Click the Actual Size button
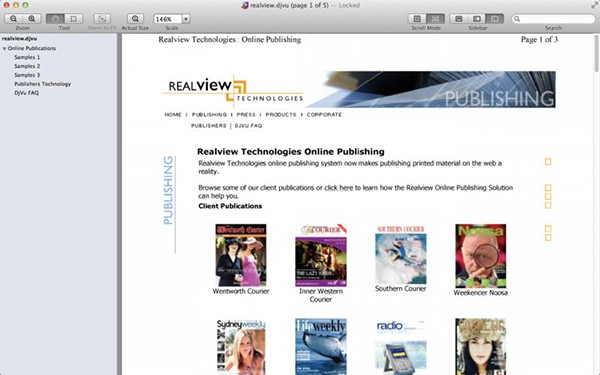Screen dimensions: 600x375 tap(135, 19)
